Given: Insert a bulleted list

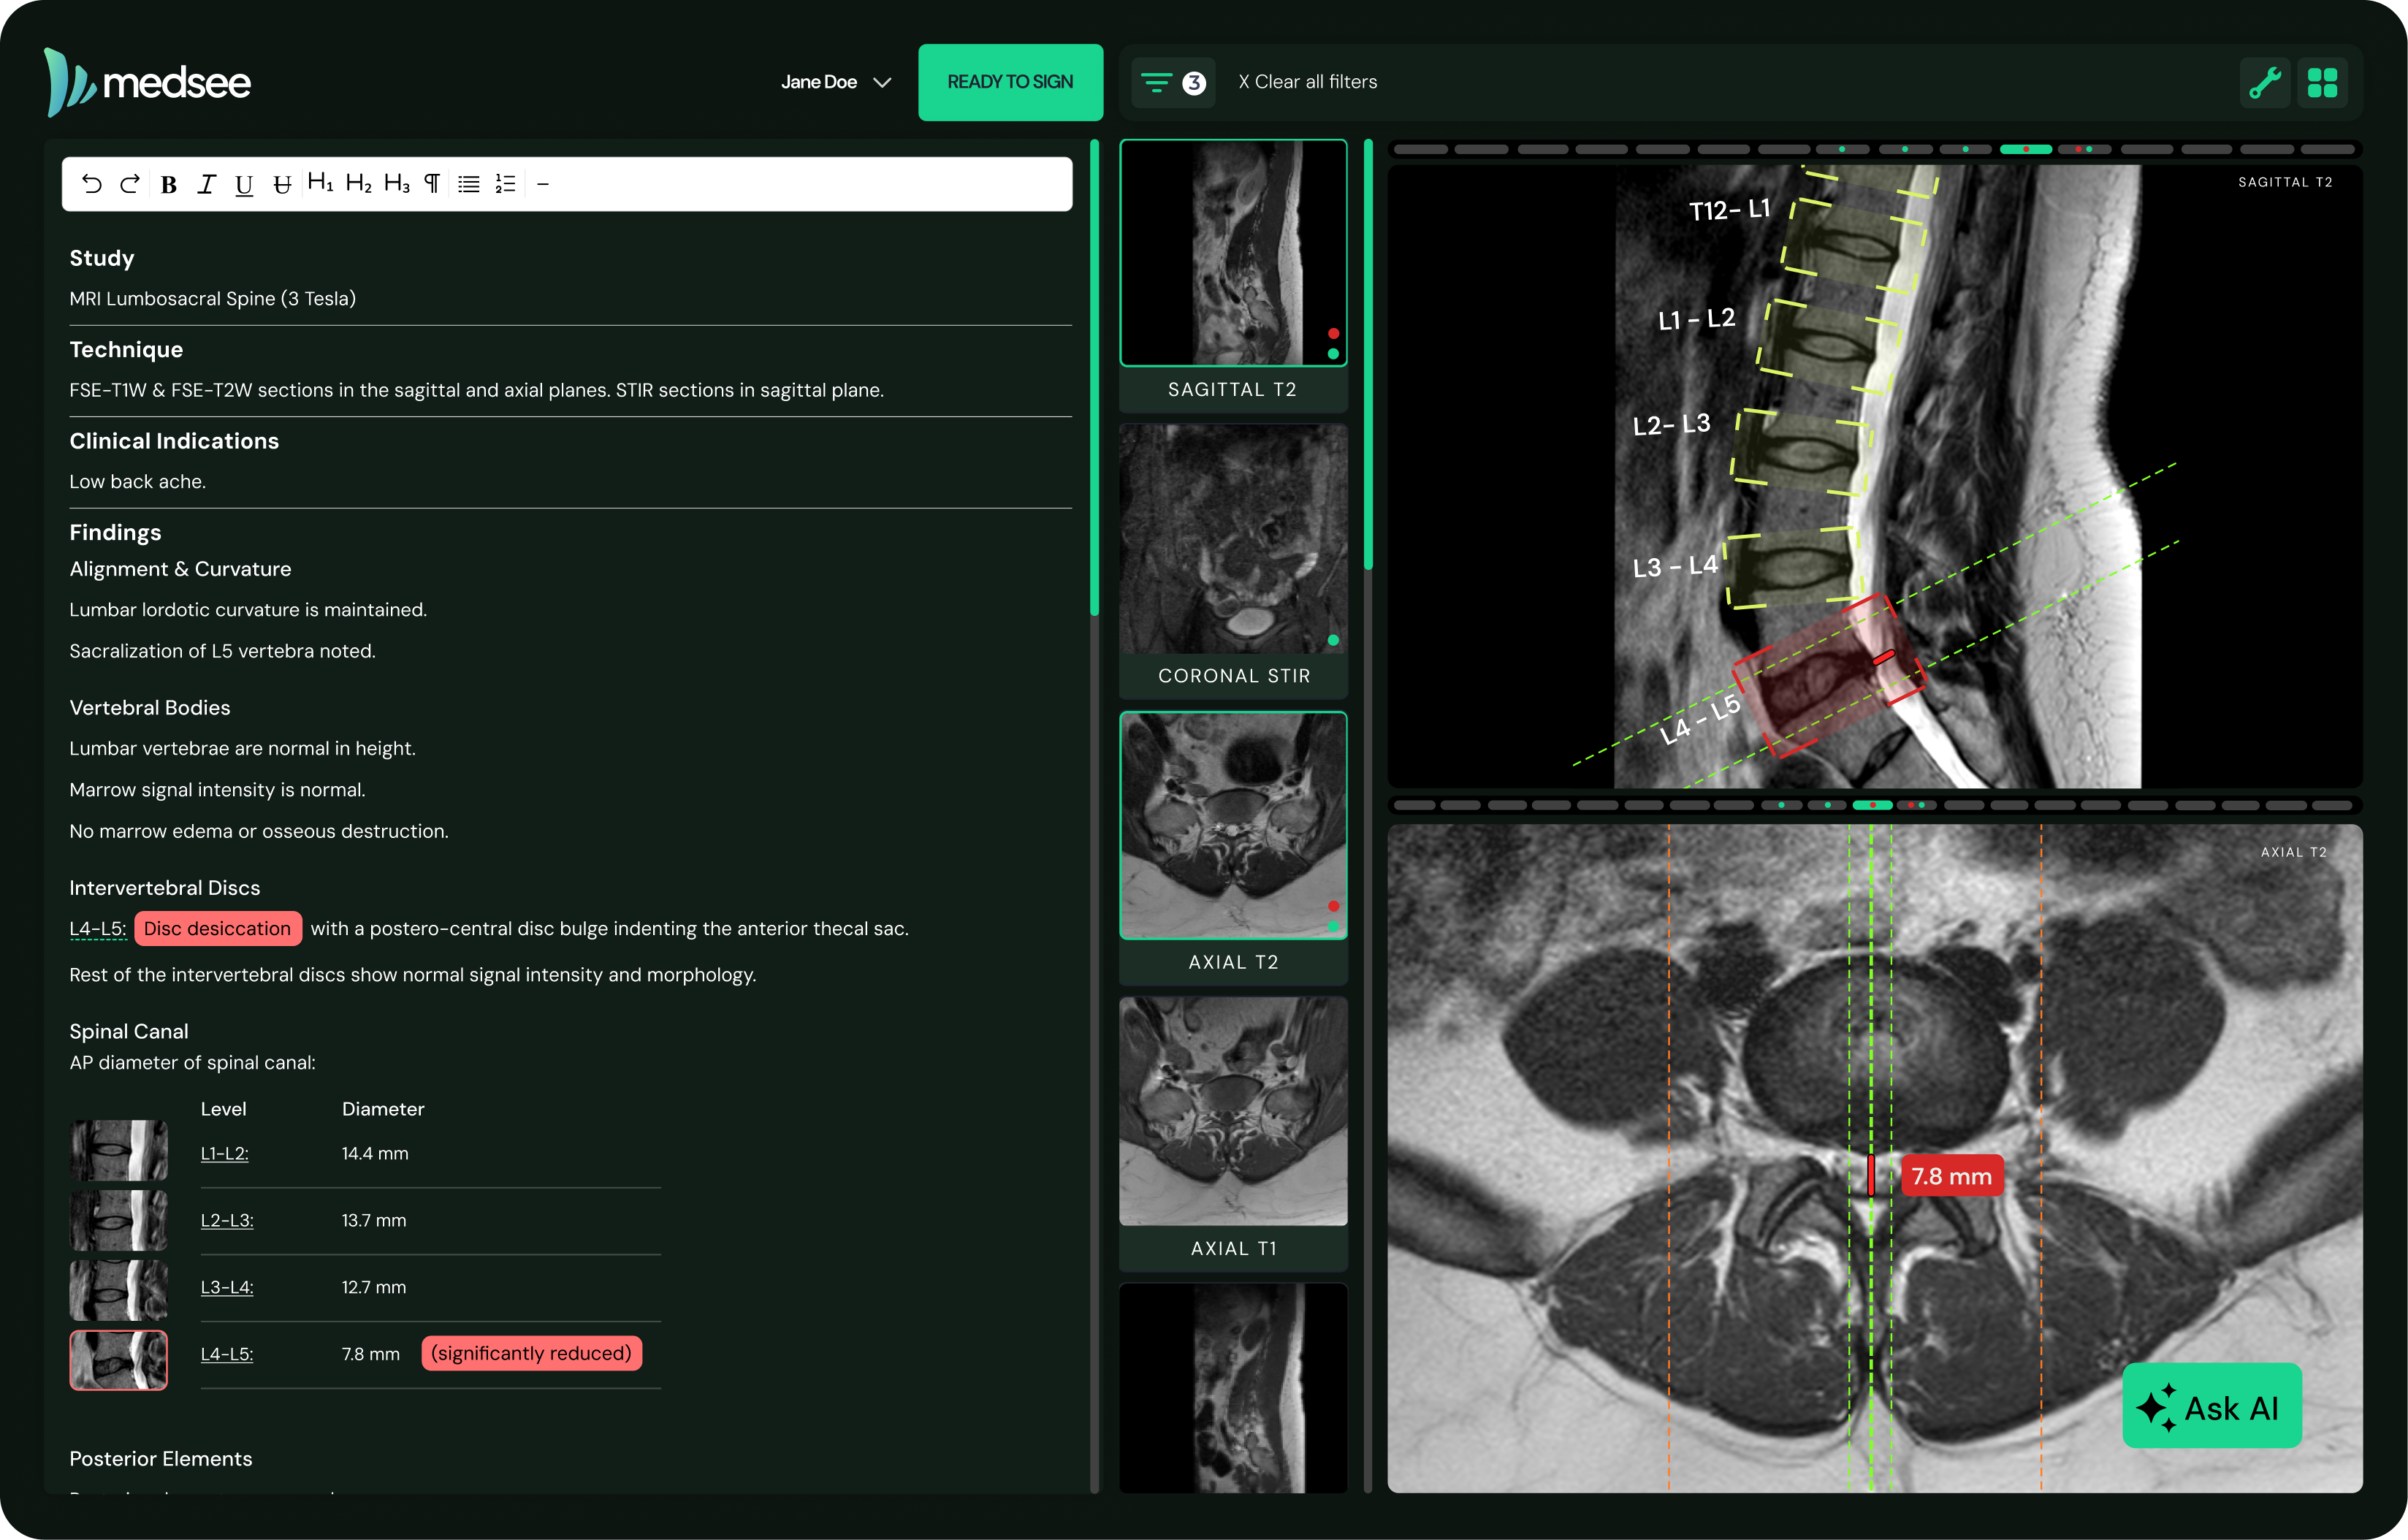Looking at the screenshot, I should tap(468, 184).
